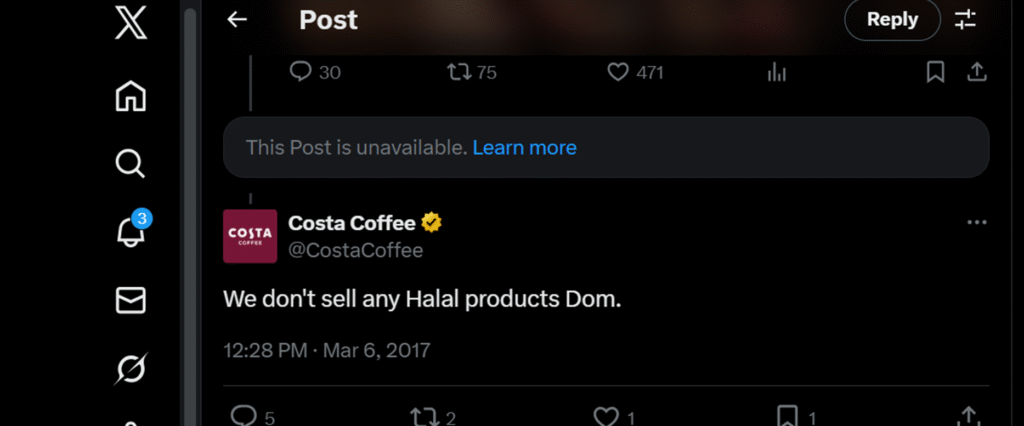Click Costa Coffee profile avatar
This screenshot has height=426, width=1024.
pyautogui.click(x=250, y=236)
